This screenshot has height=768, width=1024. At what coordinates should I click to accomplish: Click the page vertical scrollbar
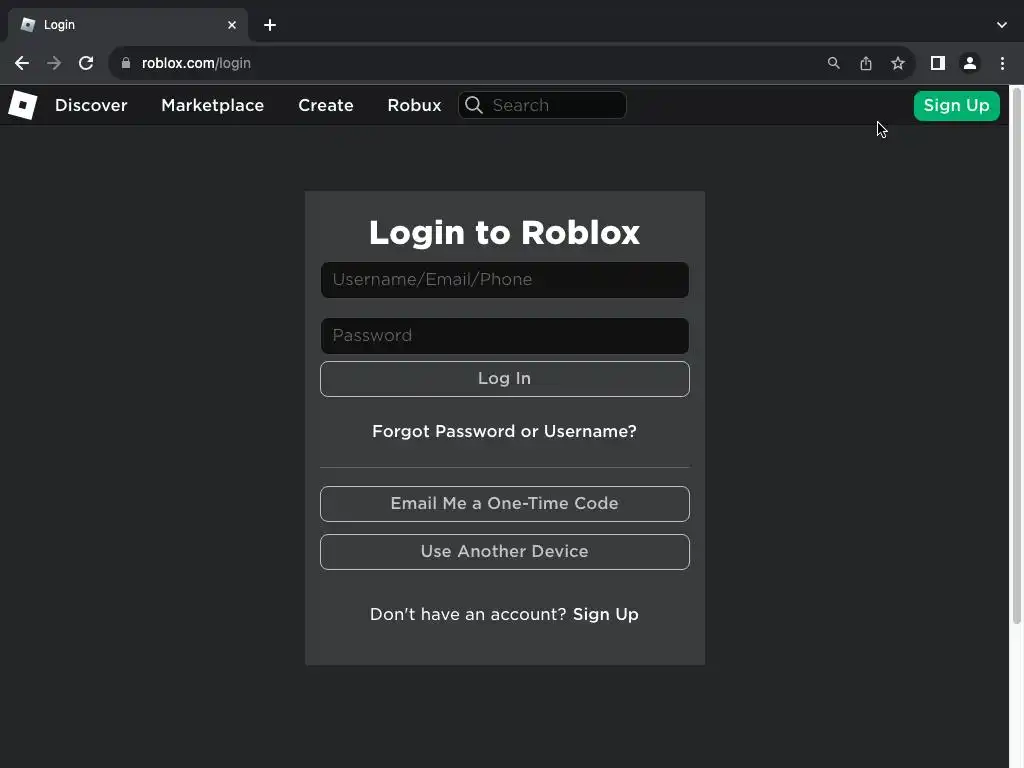tap(1017, 356)
